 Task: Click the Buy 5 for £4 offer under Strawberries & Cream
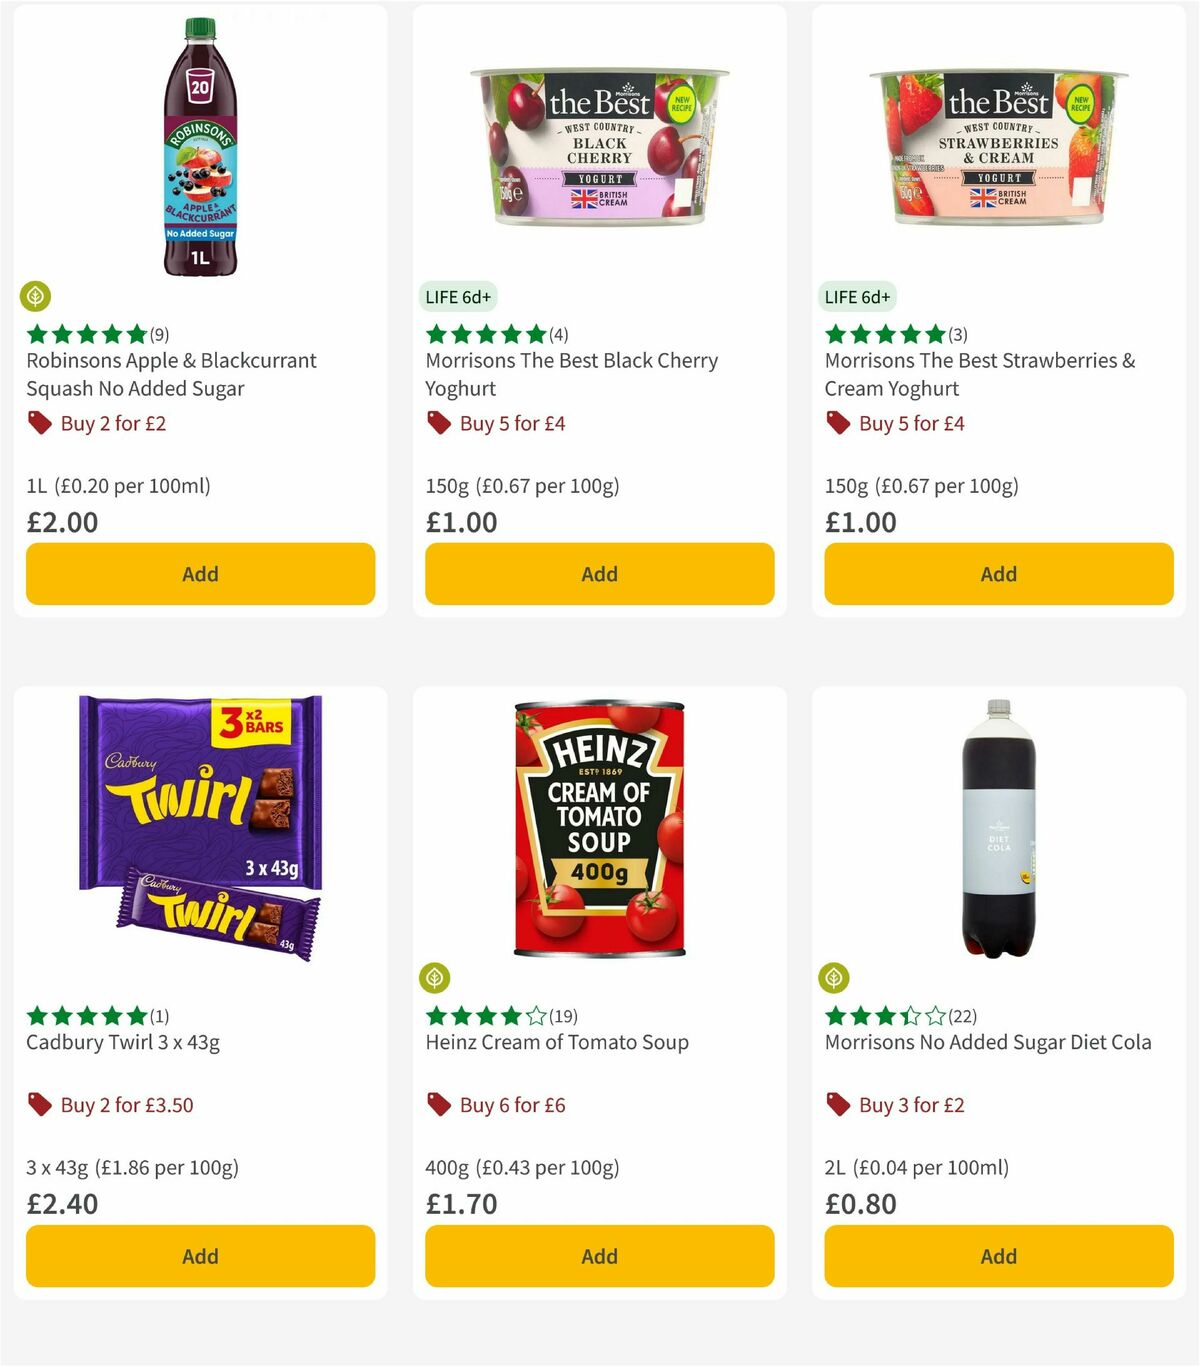[911, 423]
